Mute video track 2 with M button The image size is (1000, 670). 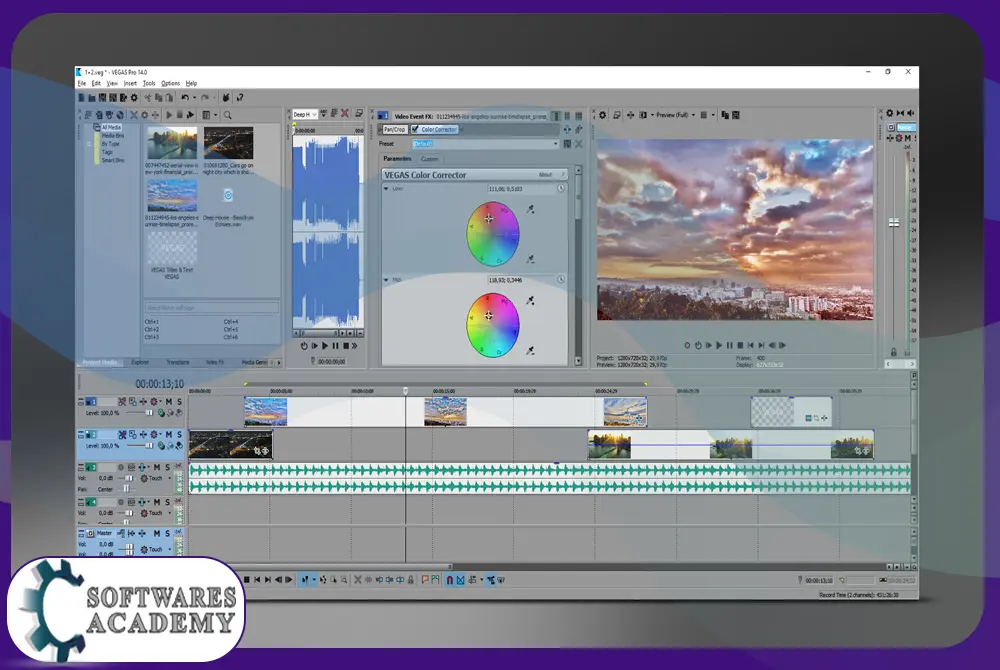coord(168,435)
